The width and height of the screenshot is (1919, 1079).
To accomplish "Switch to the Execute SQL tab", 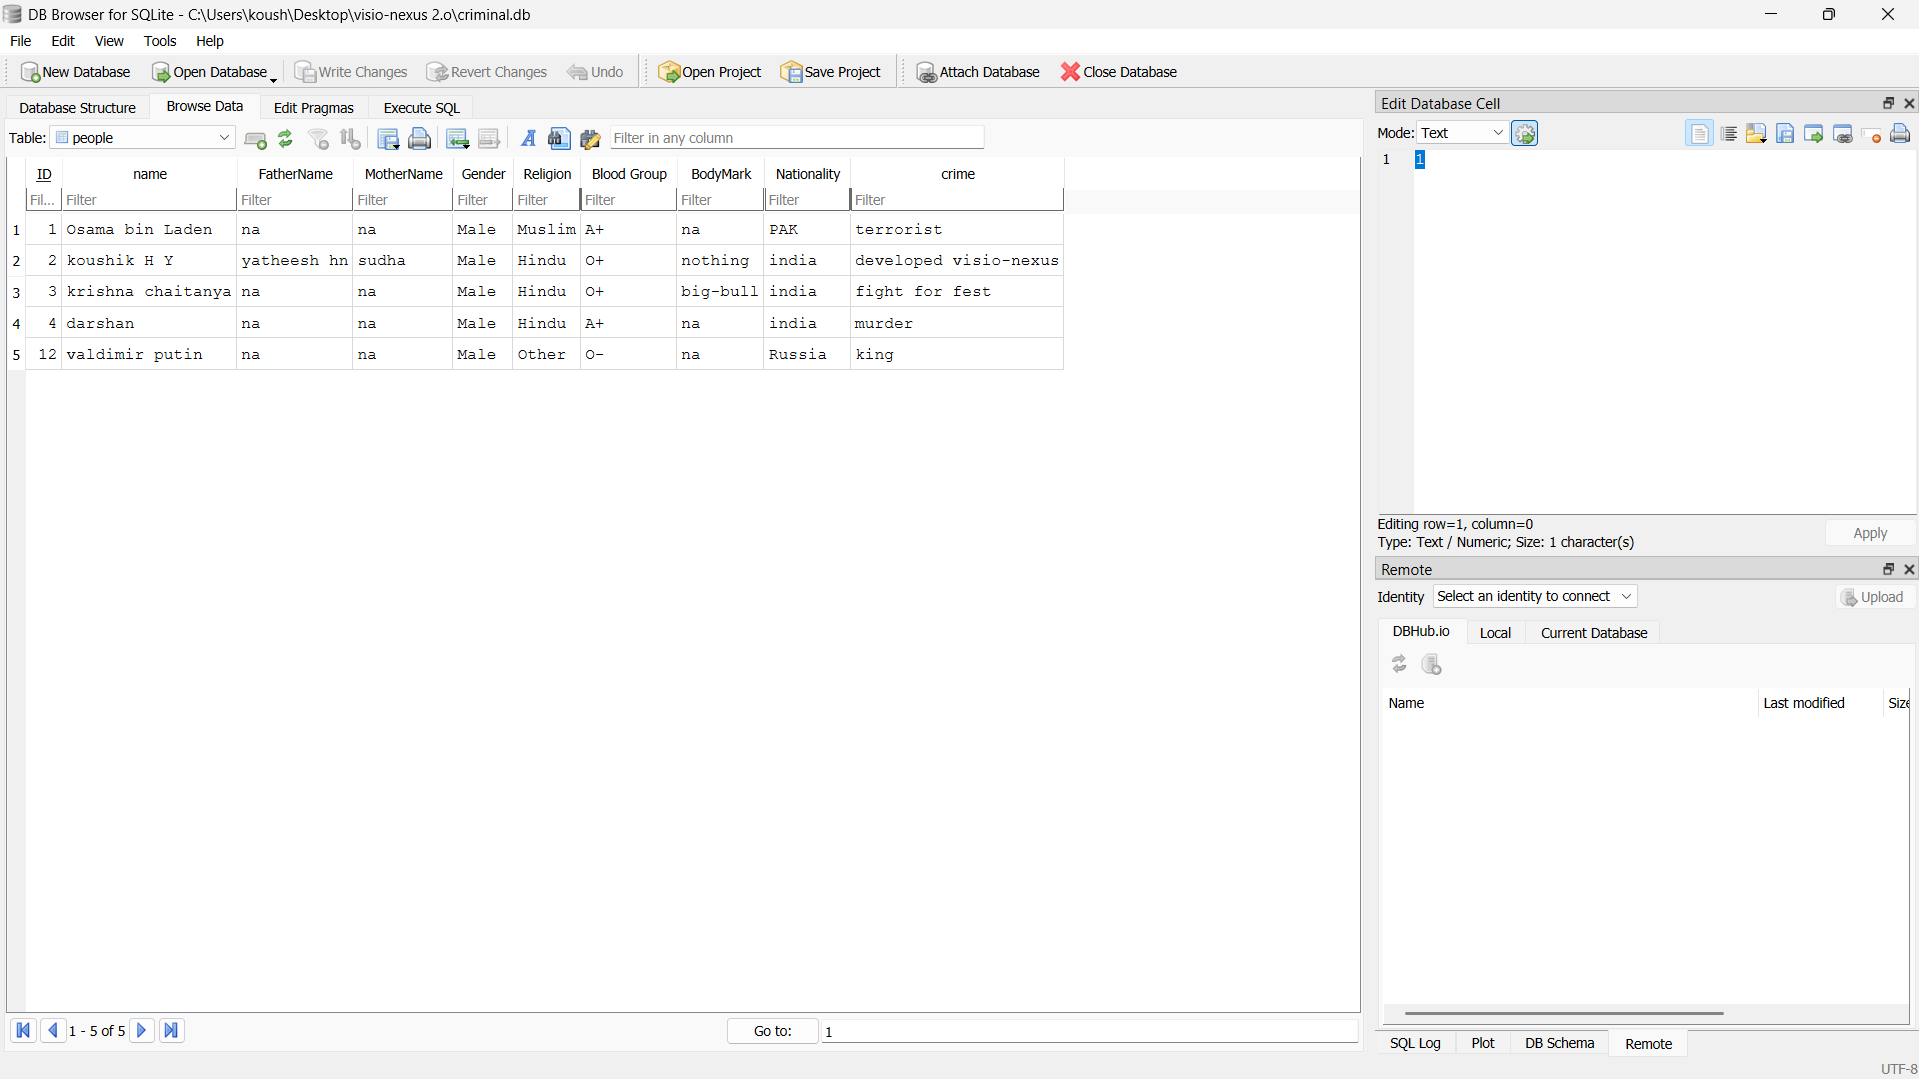I will (422, 108).
